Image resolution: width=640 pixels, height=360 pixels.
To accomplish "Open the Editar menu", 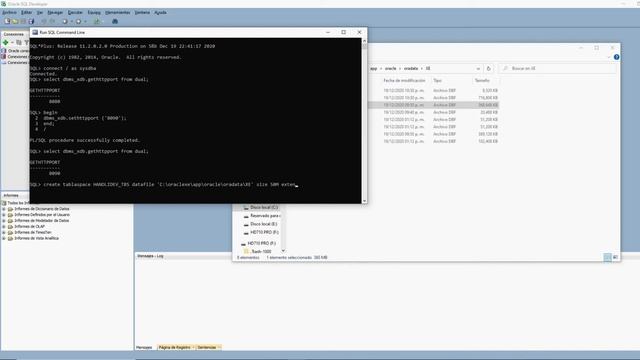I will point(27,13).
